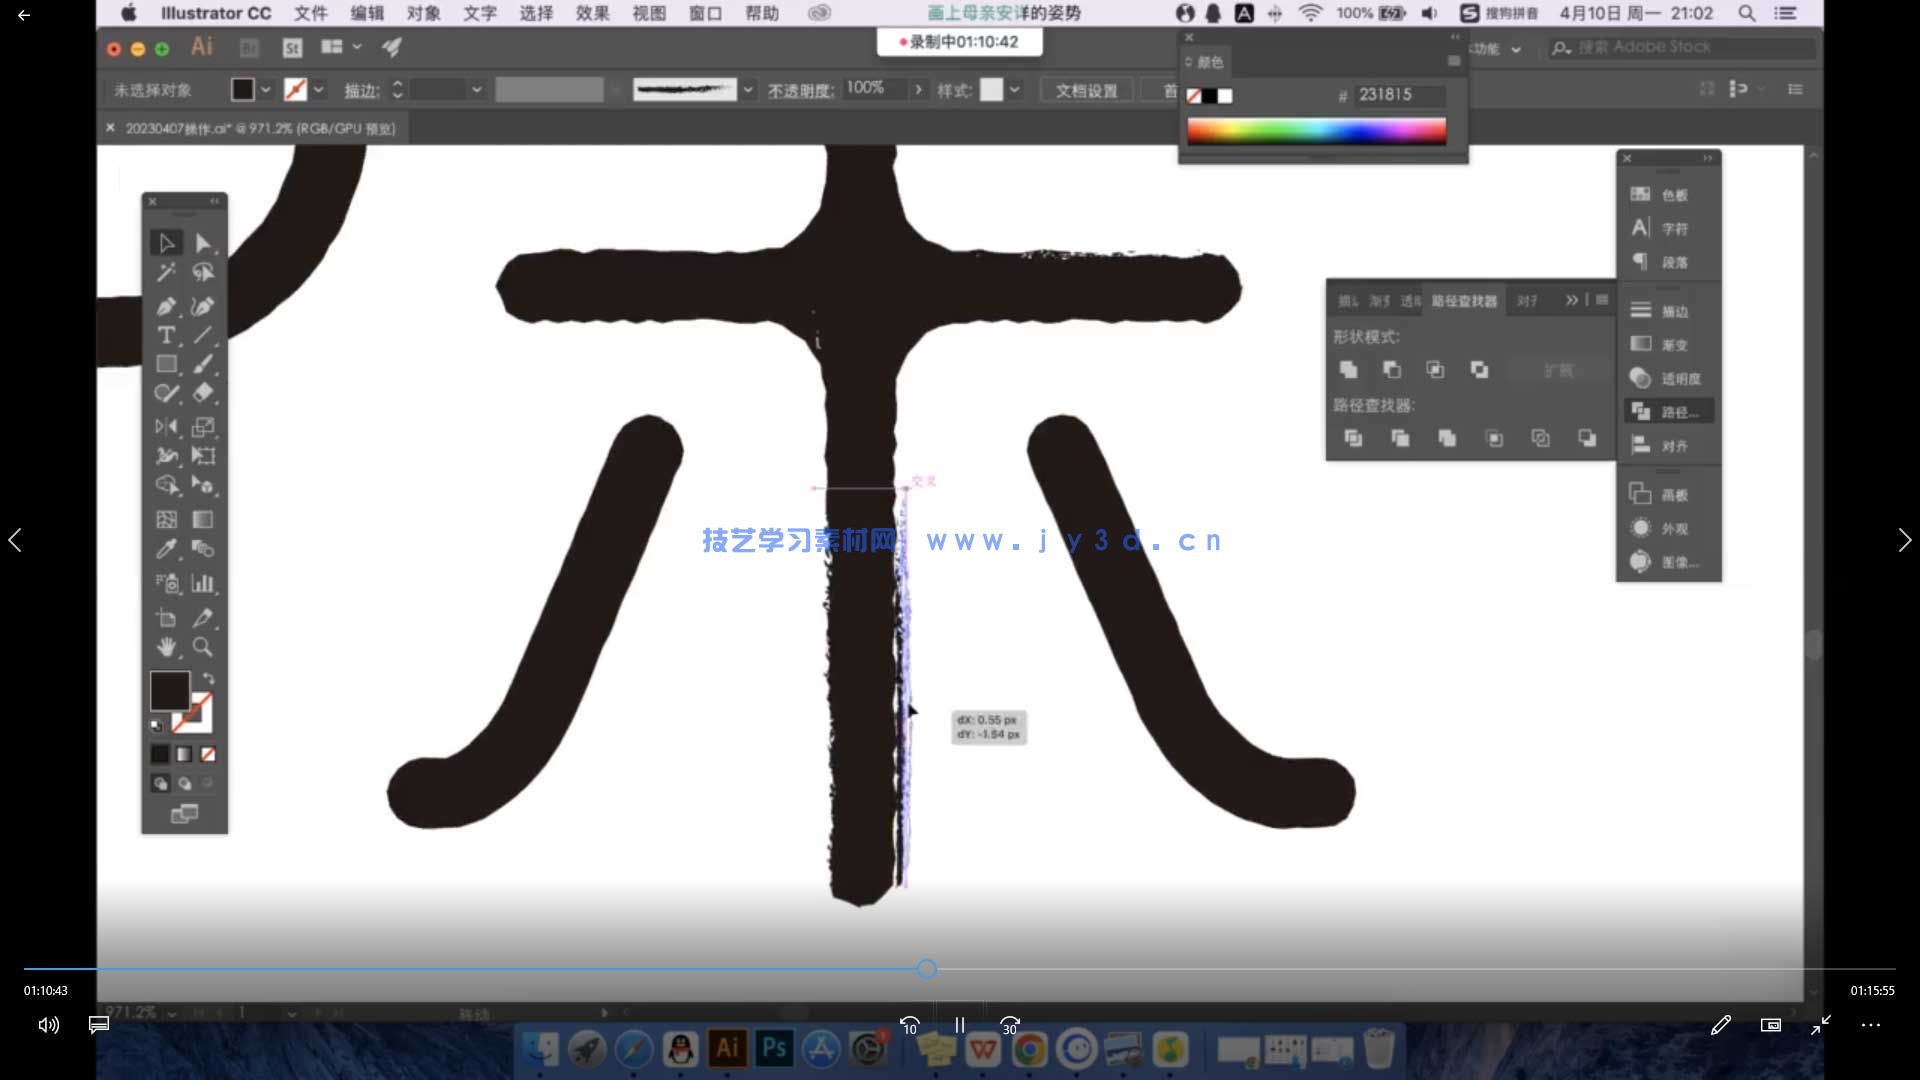Click the 扩展 Expand button in Pathfinder
The height and width of the screenshot is (1080, 1920).
tap(1560, 369)
